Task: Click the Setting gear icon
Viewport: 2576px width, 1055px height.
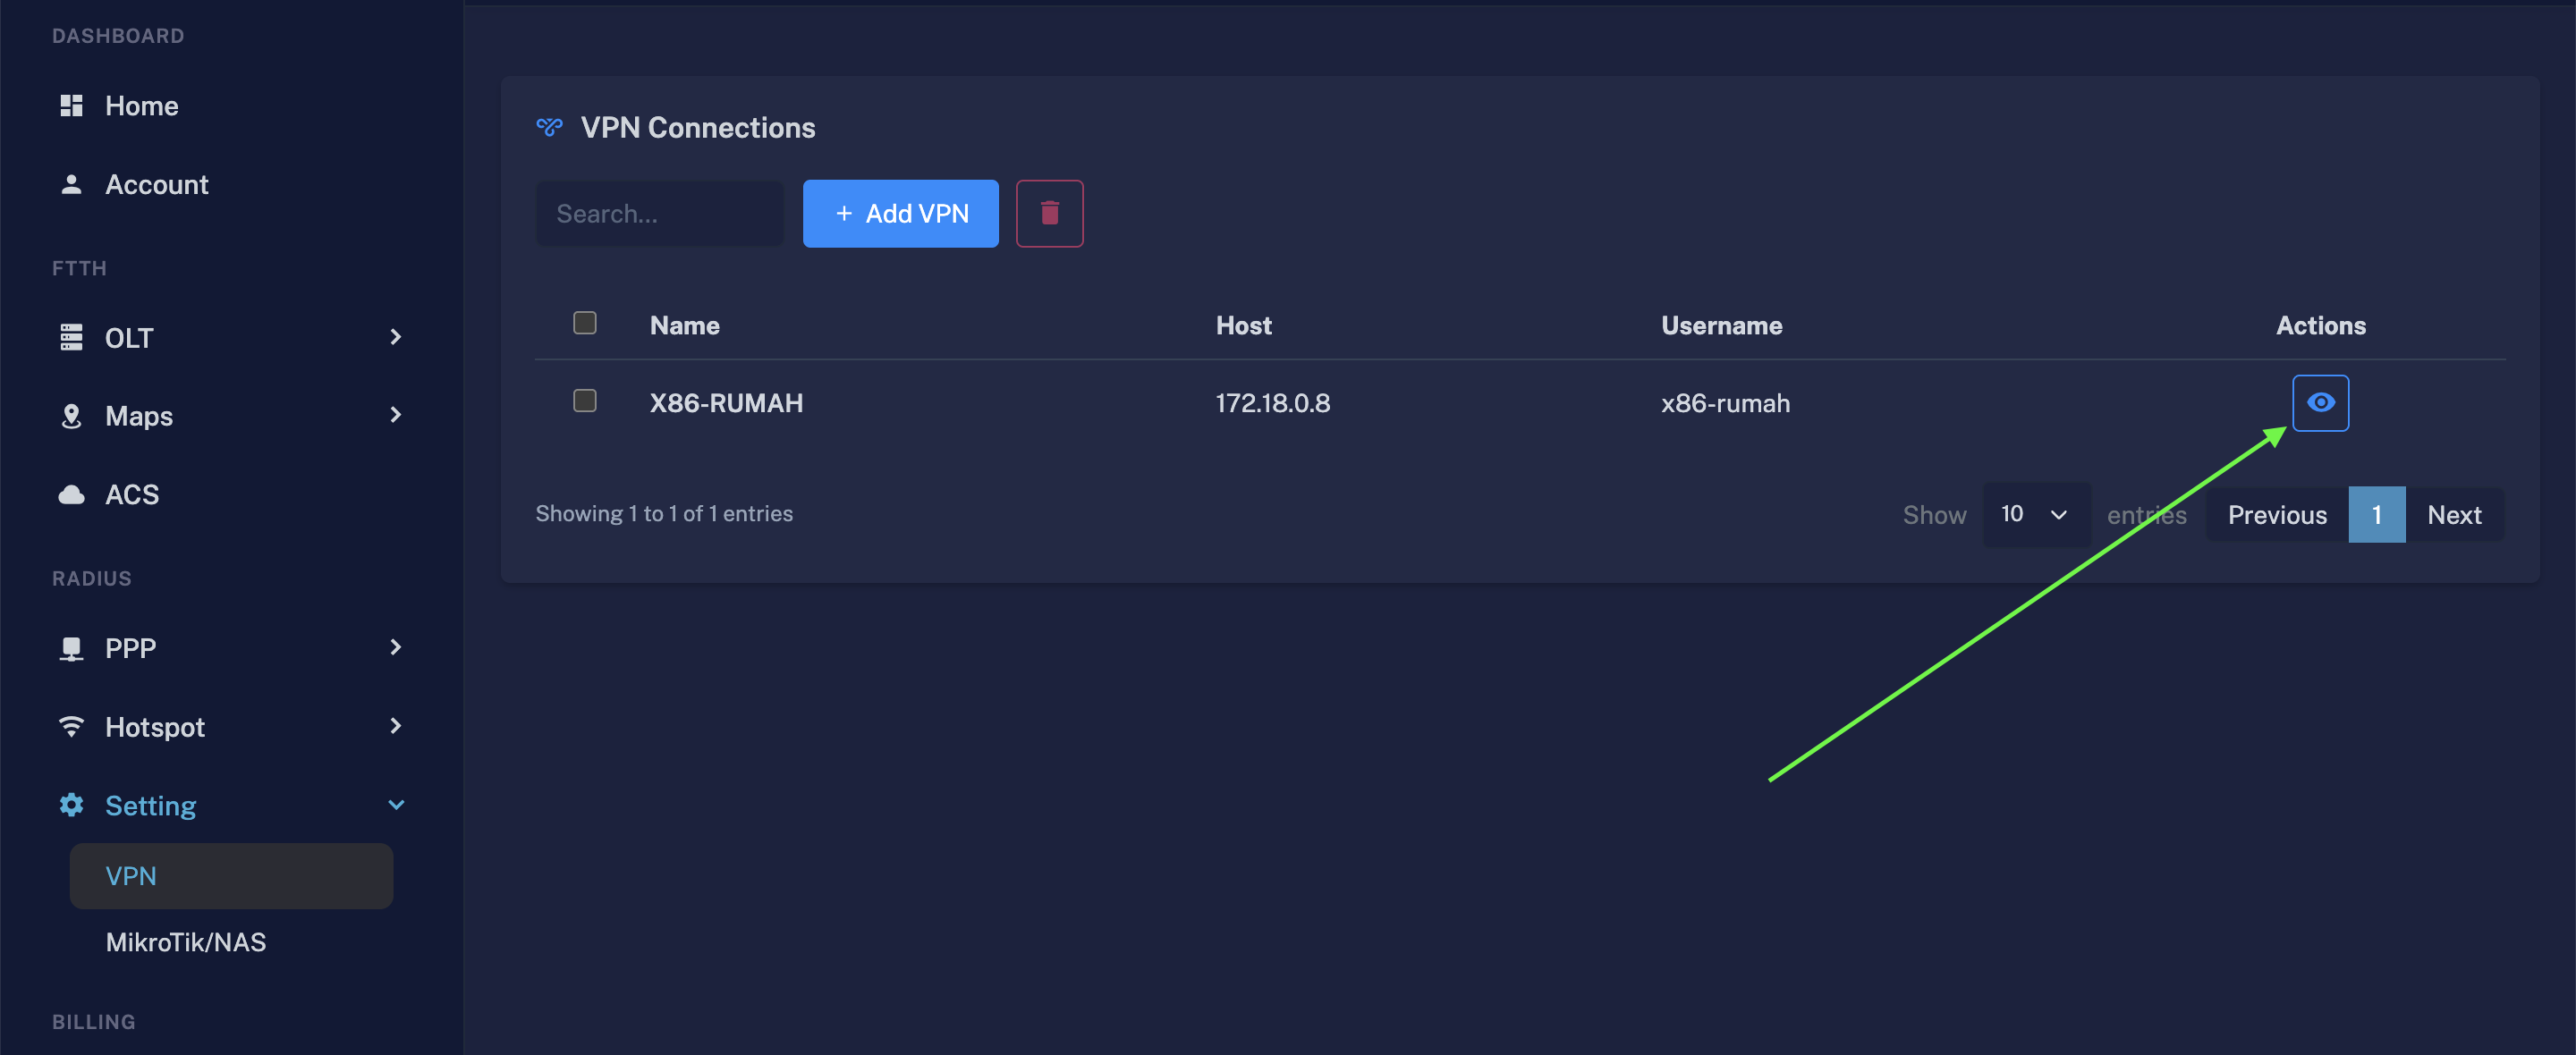Action: pyautogui.click(x=71, y=805)
